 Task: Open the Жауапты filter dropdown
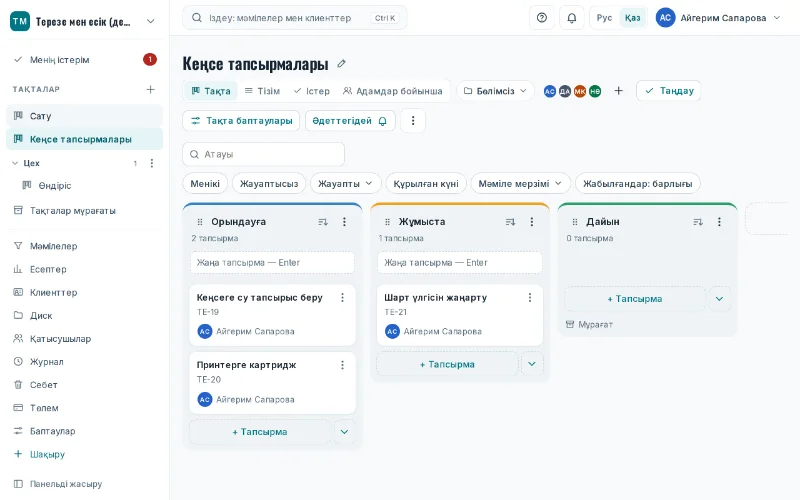pos(345,184)
